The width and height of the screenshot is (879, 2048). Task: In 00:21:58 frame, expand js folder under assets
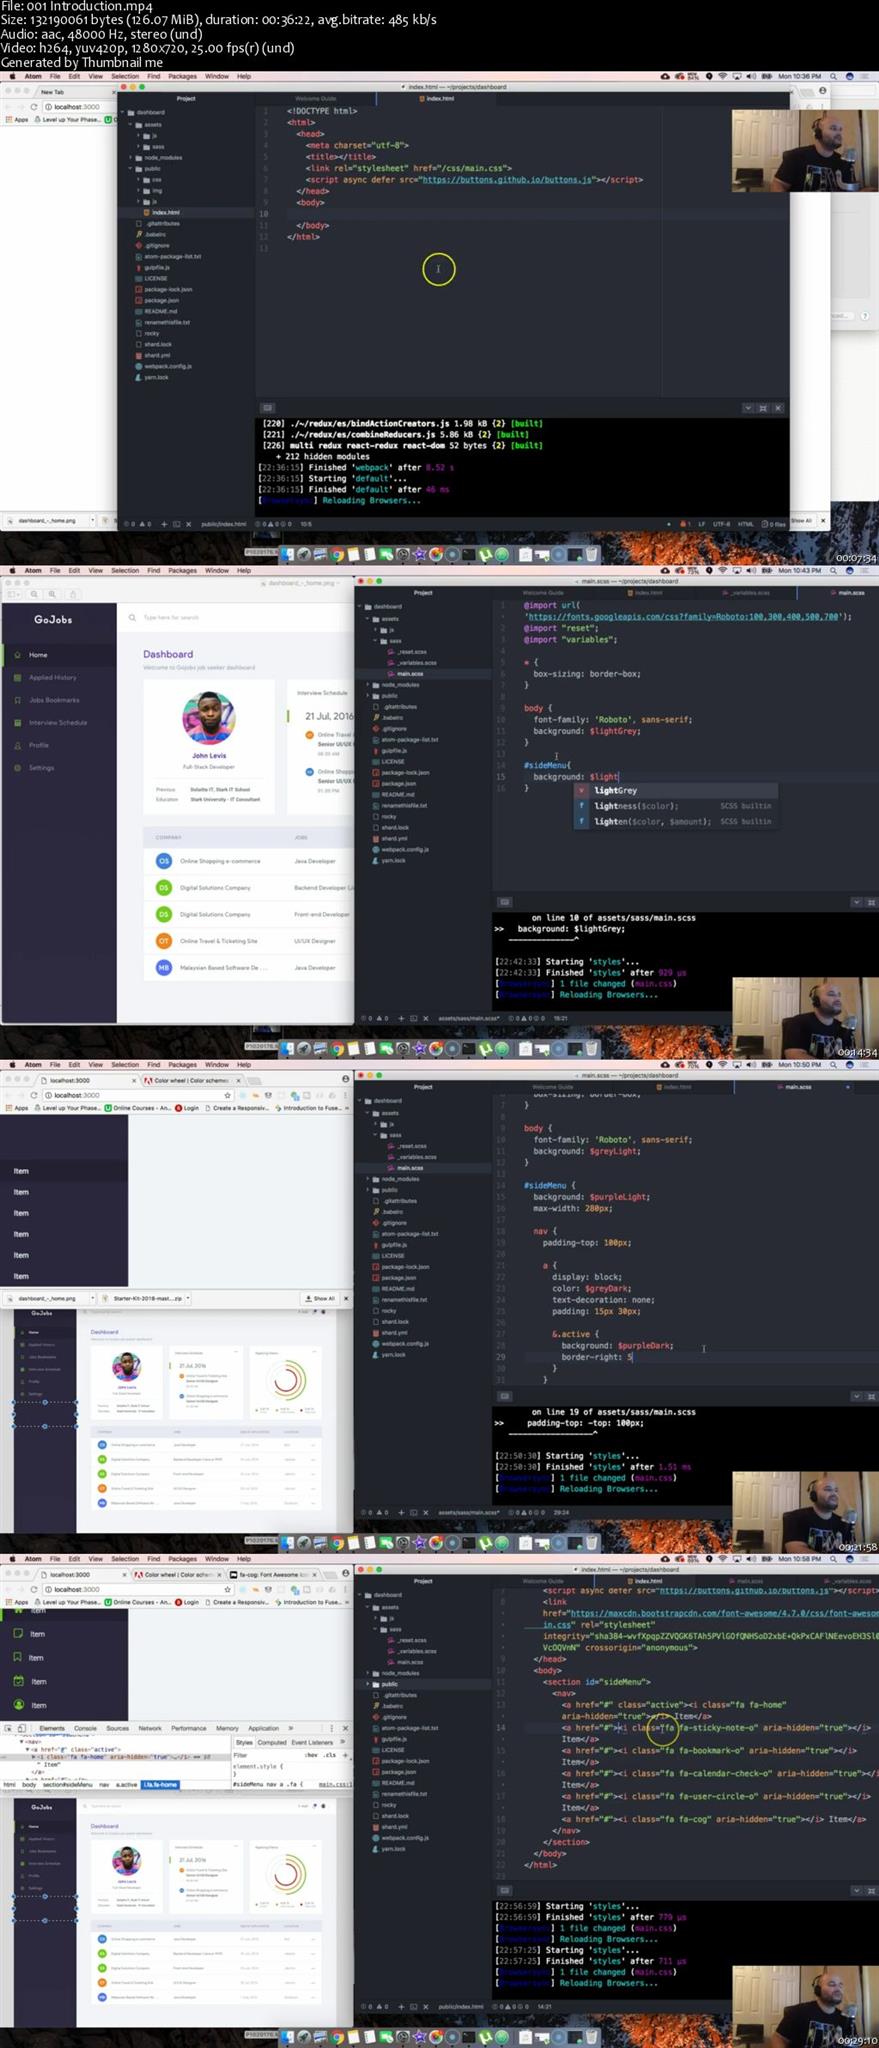376,1124
